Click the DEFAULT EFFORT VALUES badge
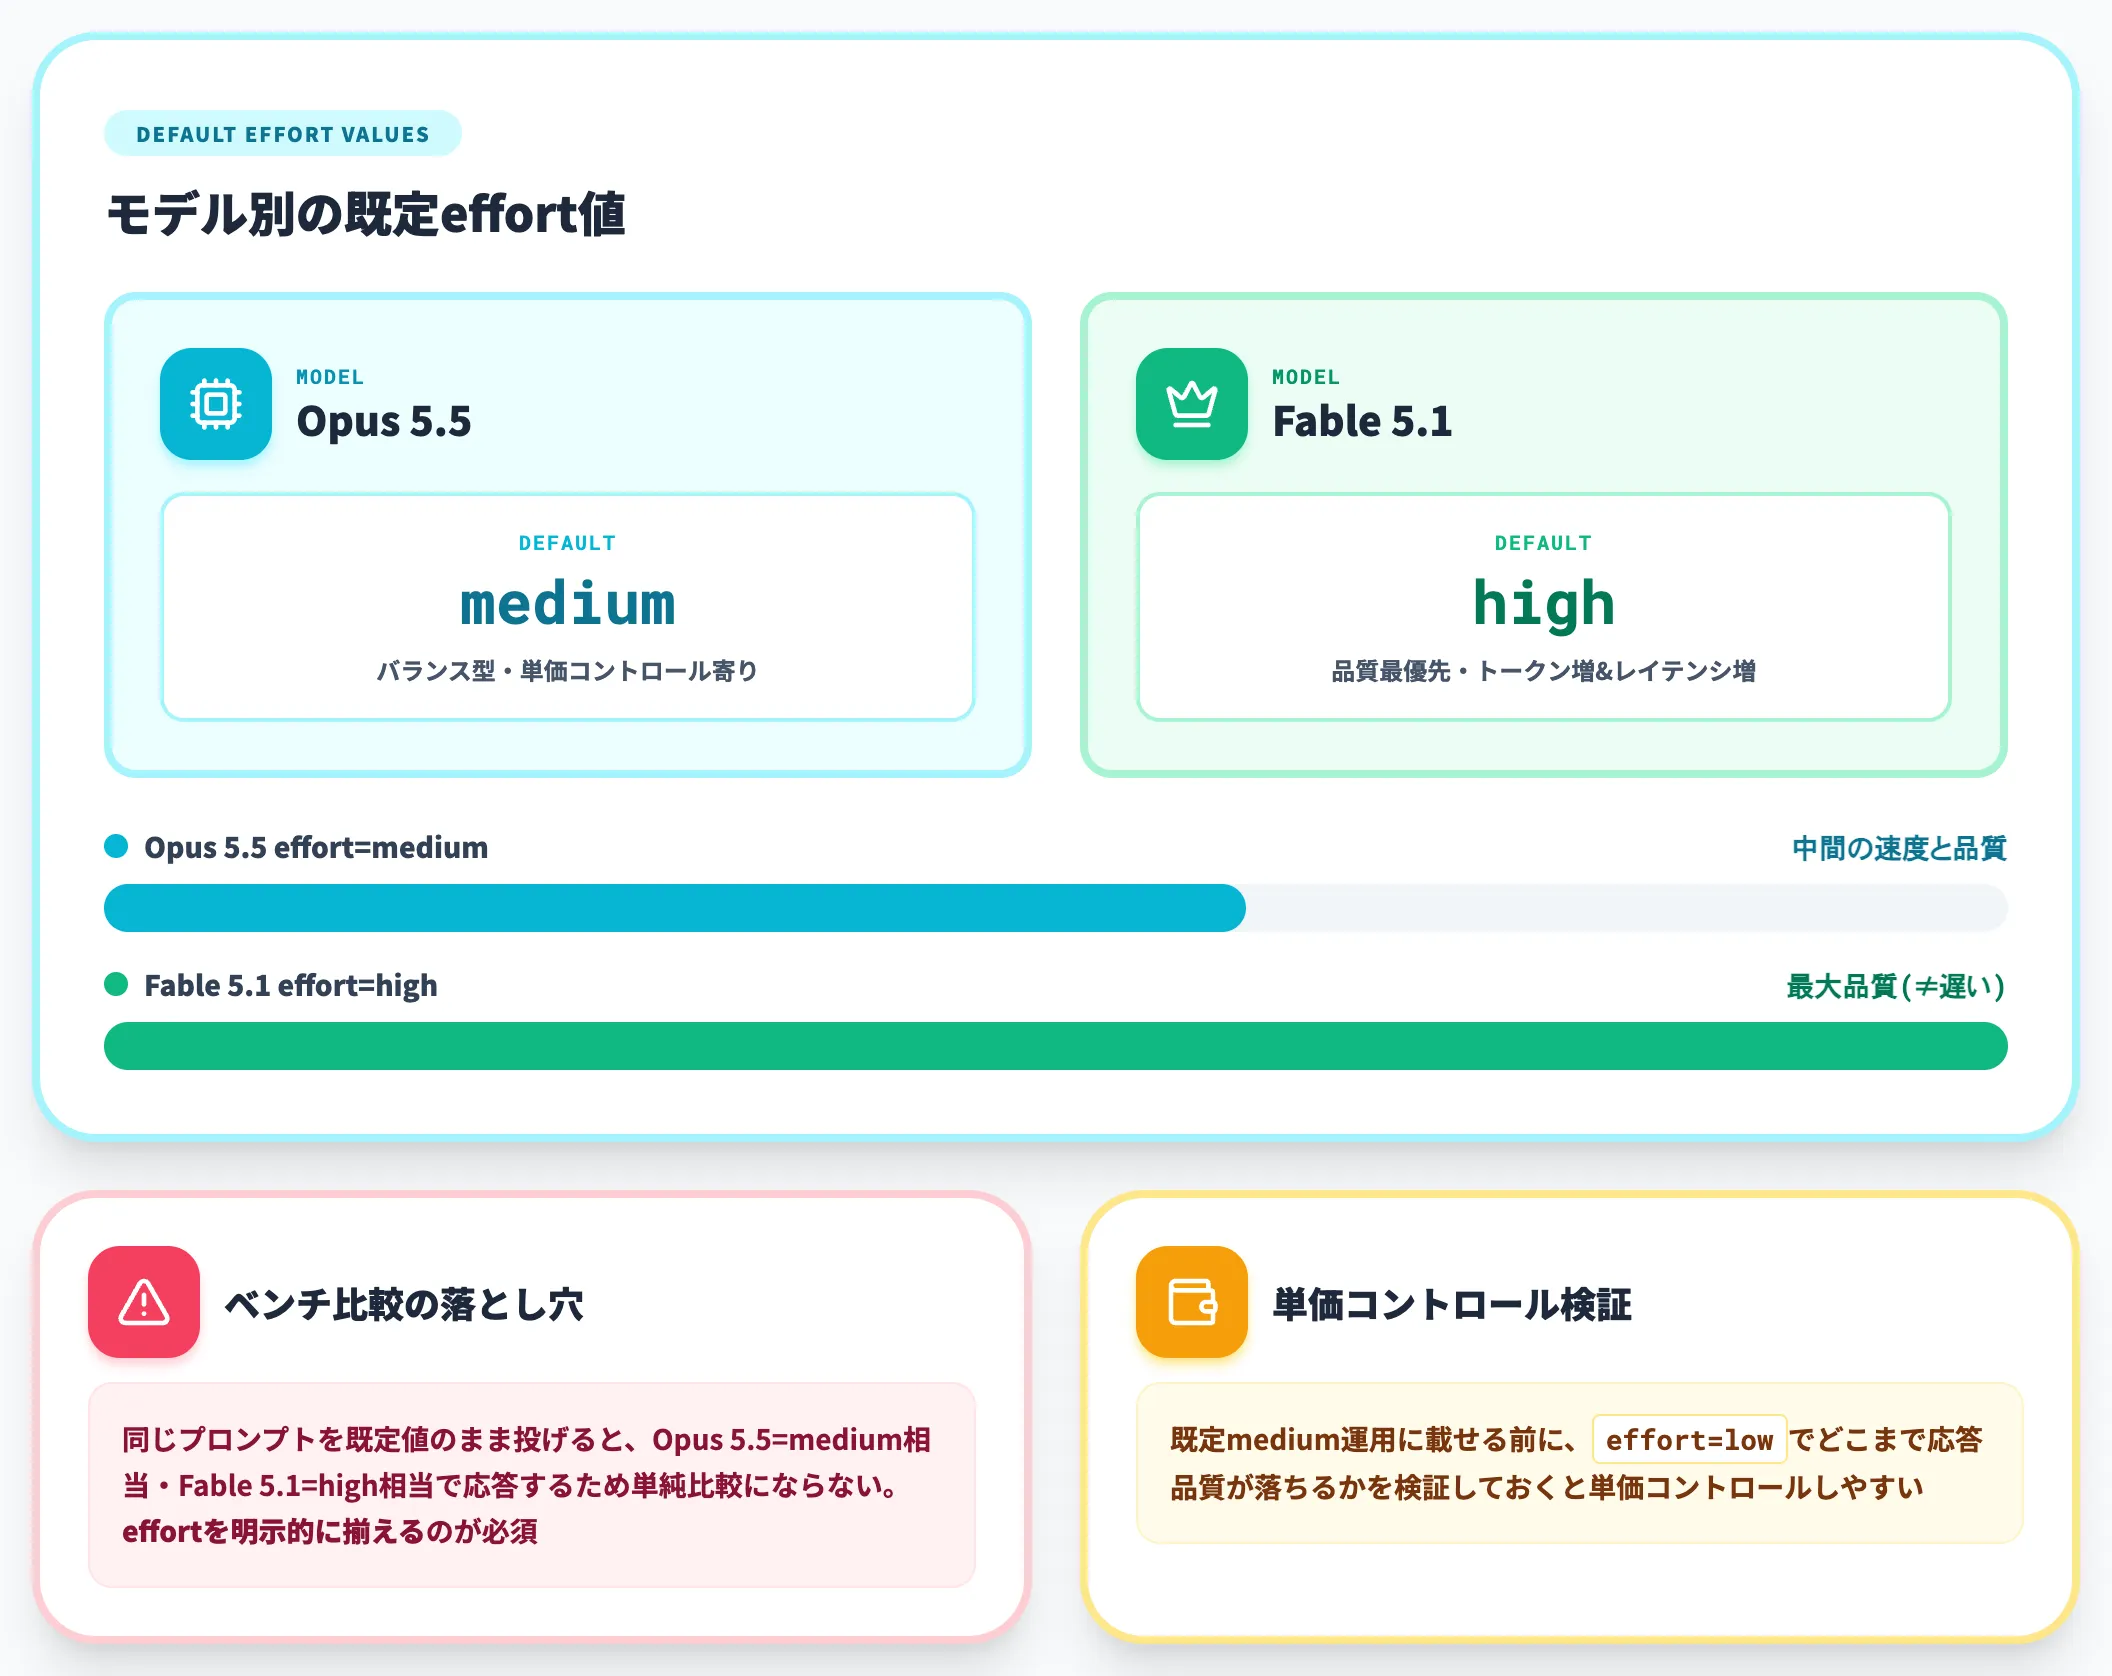2112x1676 pixels. 283,134
